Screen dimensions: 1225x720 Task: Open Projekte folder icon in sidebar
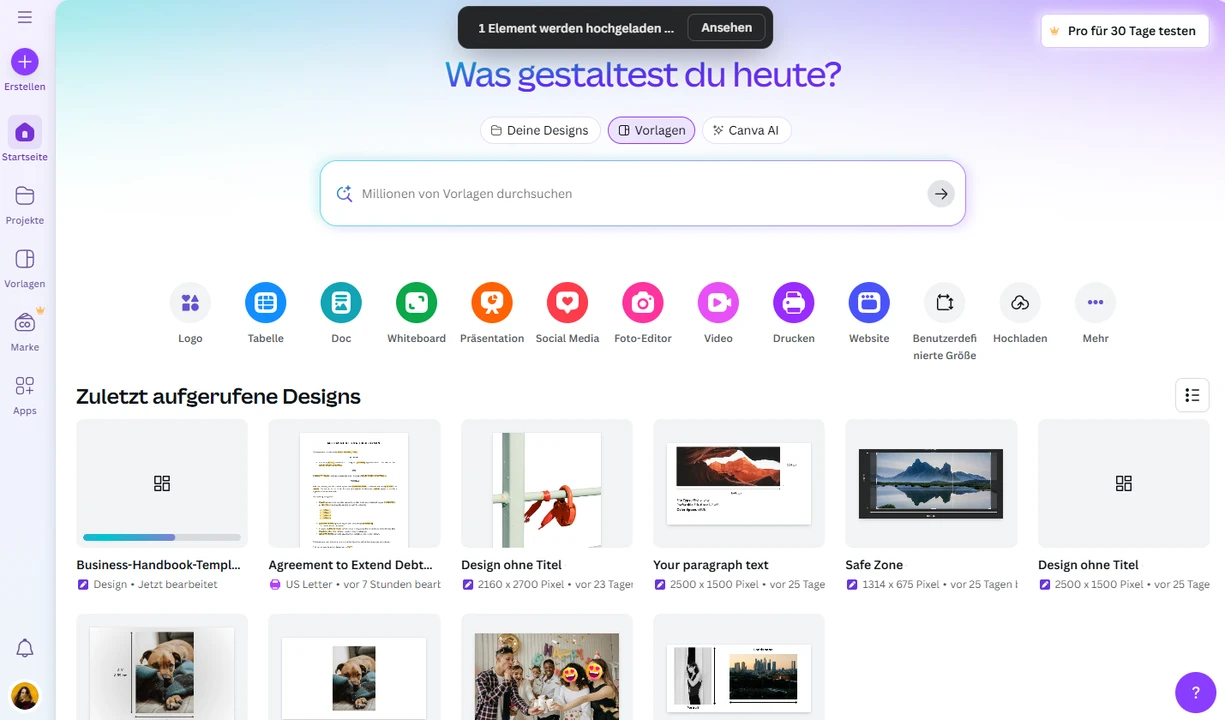click(x=25, y=195)
